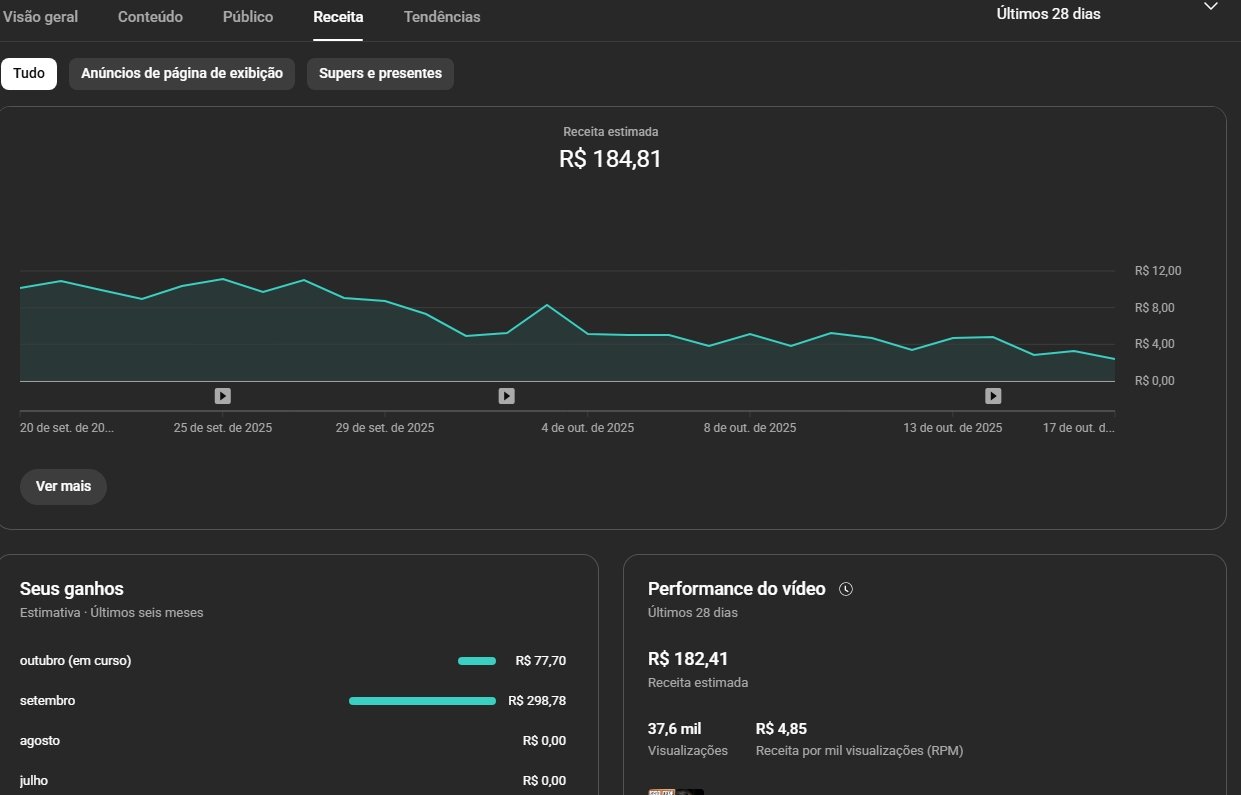Go to the Público tab
1241x795 pixels.
(248, 17)
